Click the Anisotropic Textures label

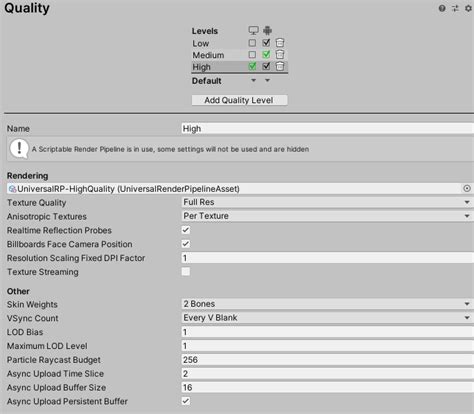(47, 216)
